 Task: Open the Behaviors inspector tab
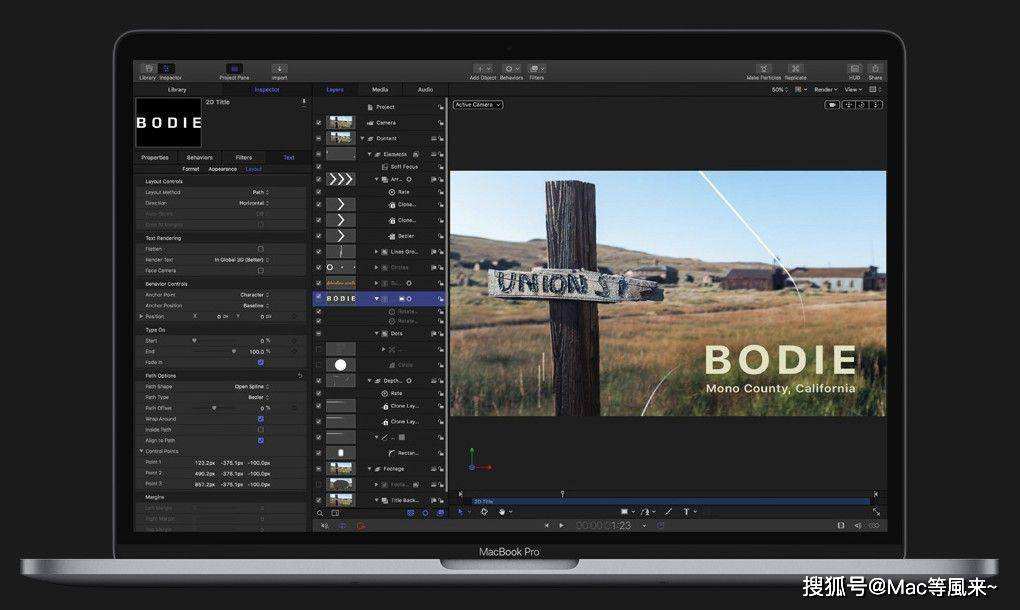(x=200, y=157)
